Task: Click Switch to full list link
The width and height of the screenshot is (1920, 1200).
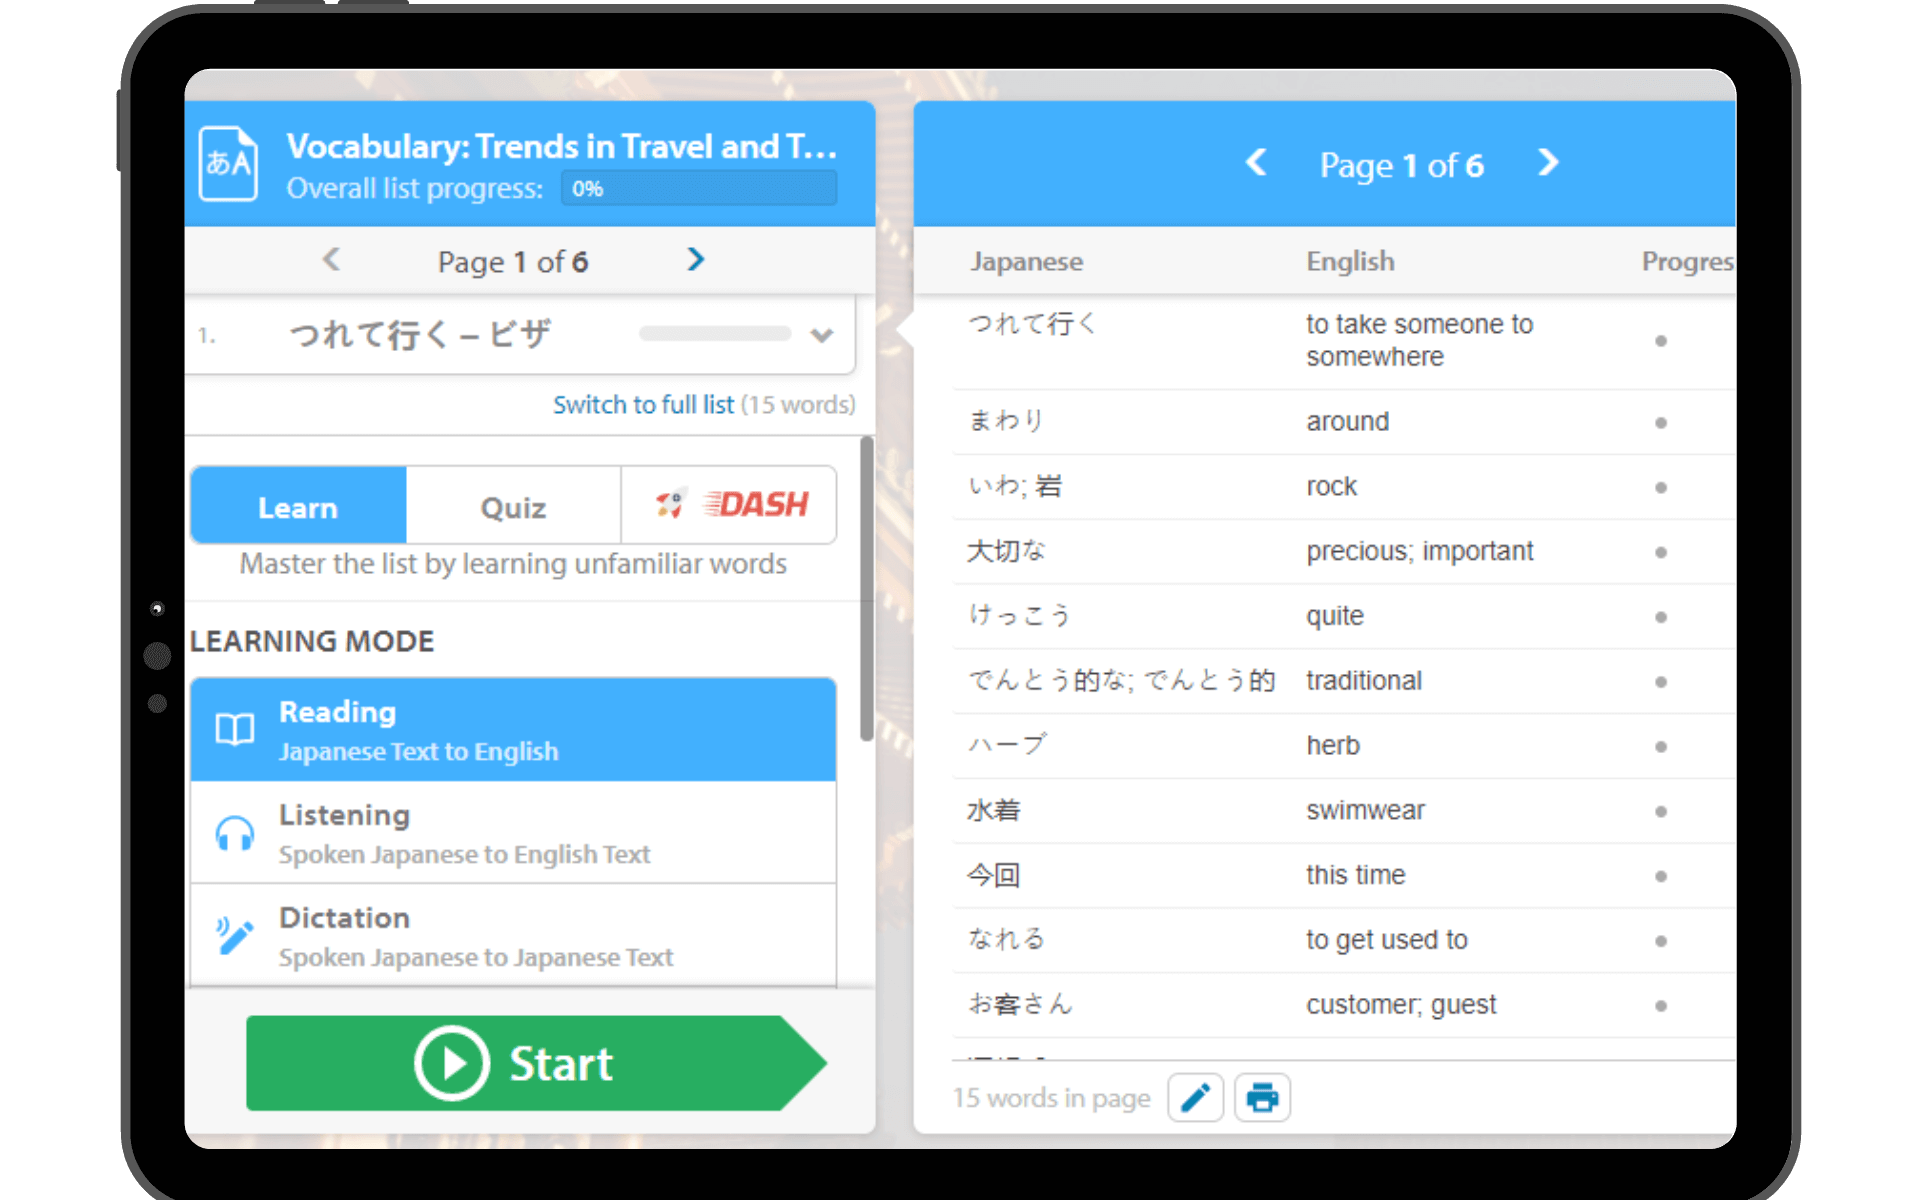Action: [643, 405]
